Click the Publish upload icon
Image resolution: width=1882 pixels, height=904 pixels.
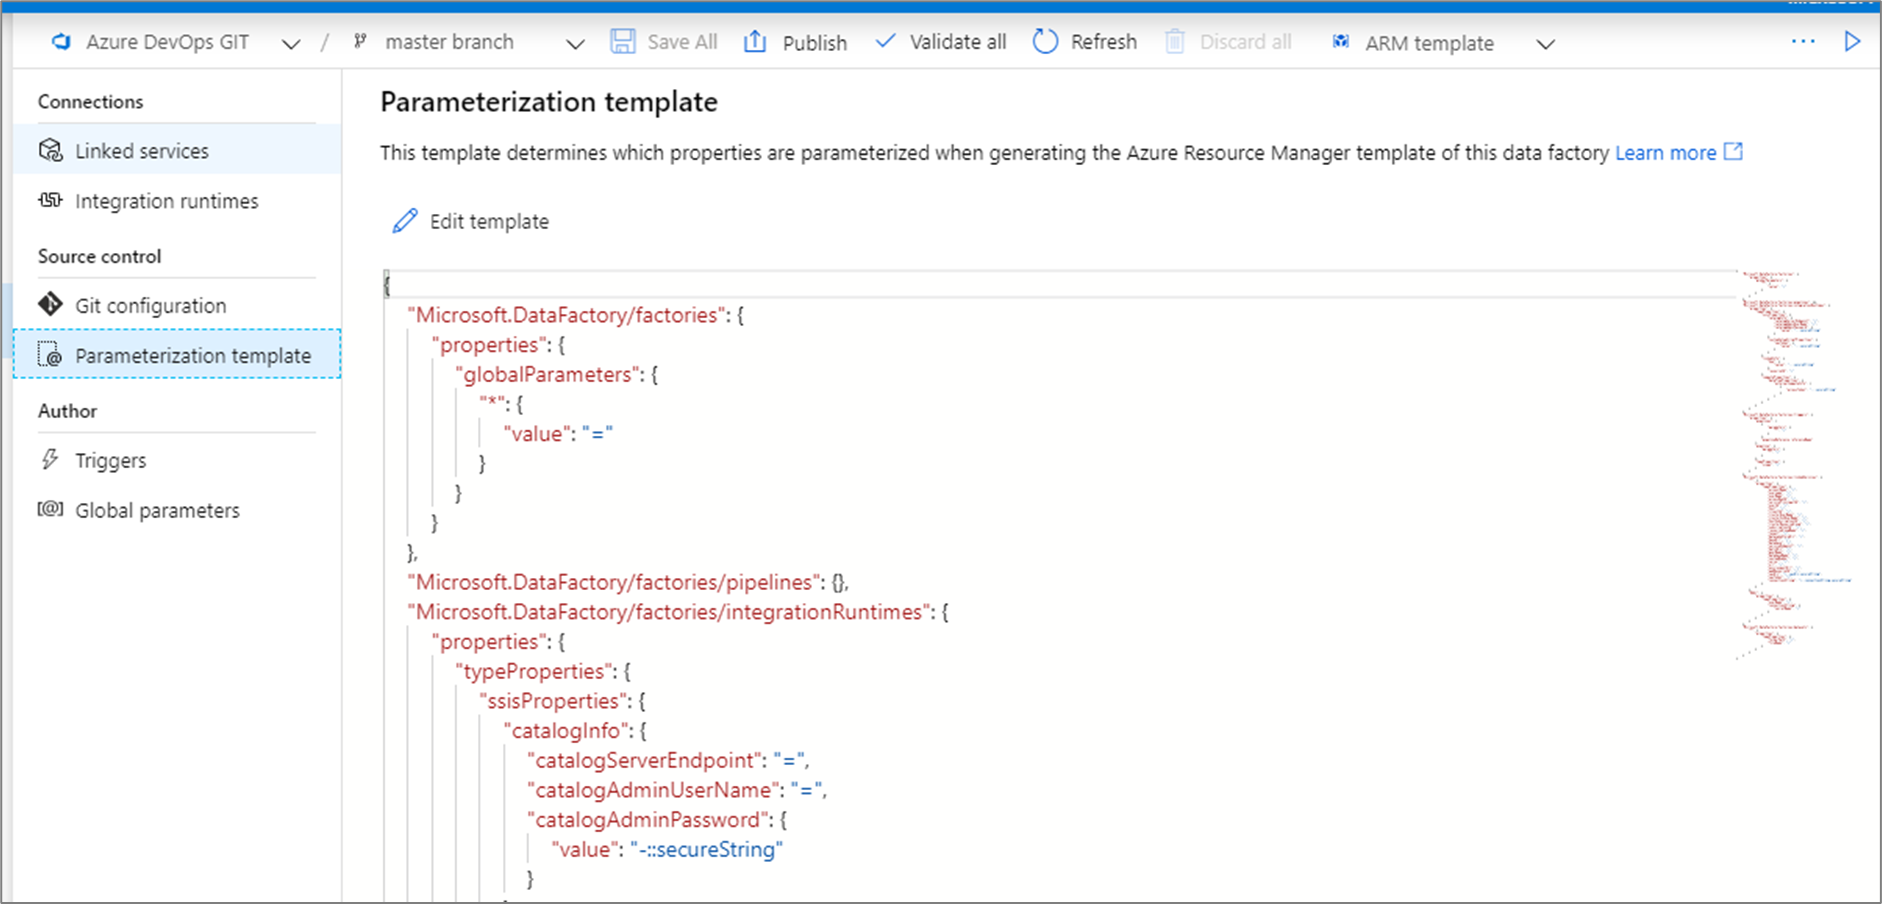755,41
